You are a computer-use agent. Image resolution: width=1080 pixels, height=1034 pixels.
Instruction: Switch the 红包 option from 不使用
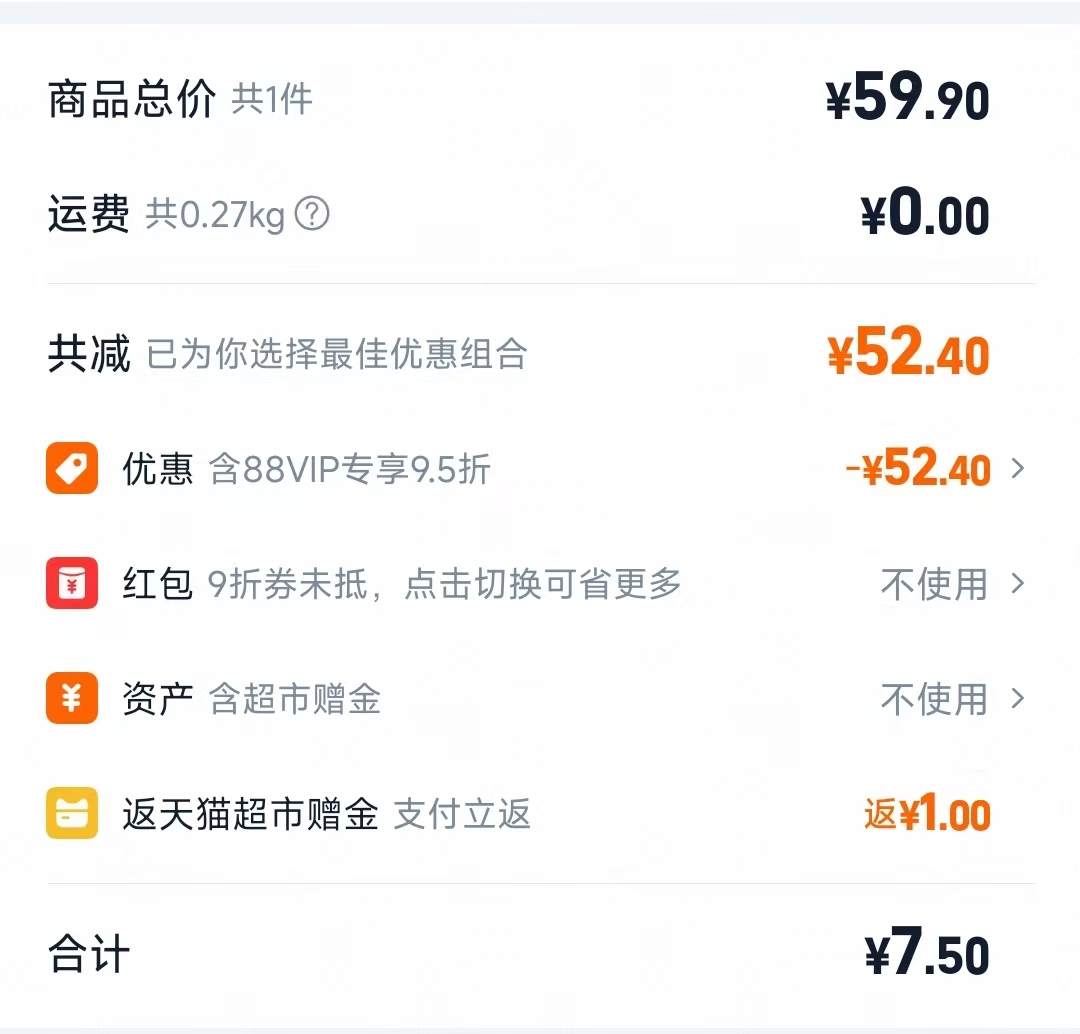tap(934, 585)
